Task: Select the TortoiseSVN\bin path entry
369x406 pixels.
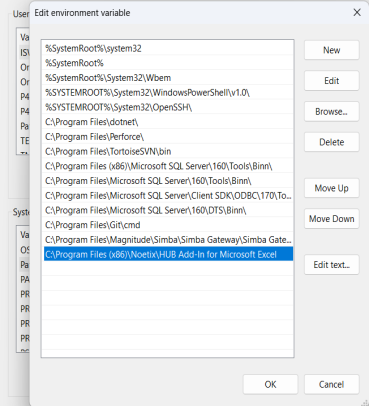Action: 168,151
